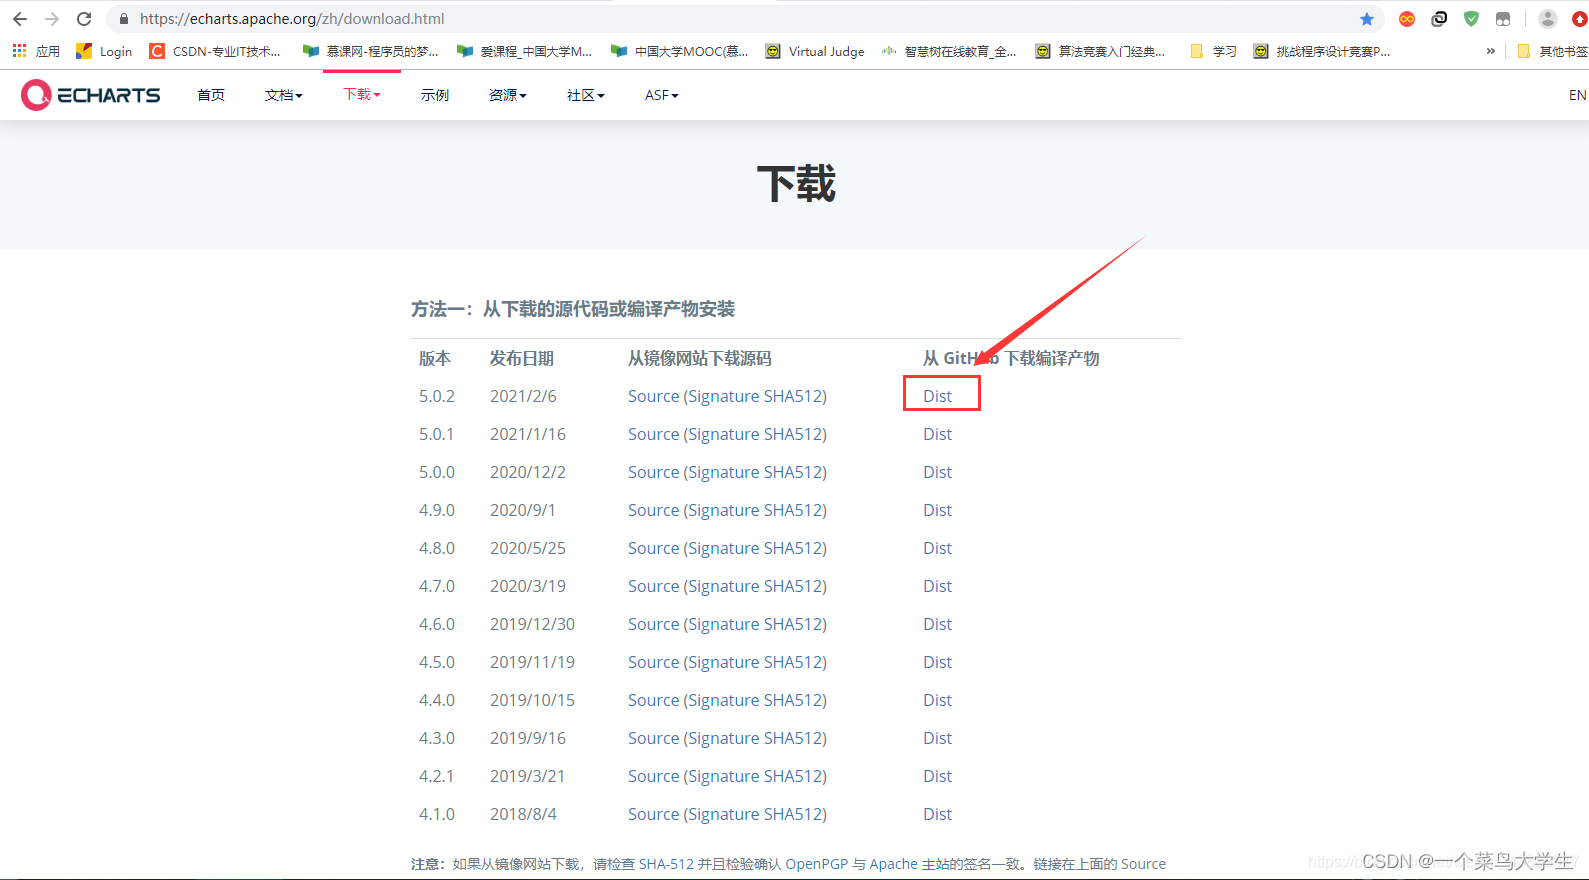Download Dist for version 5.0.1
This screenshot has height=880, width=1589.
click(937, 434)
